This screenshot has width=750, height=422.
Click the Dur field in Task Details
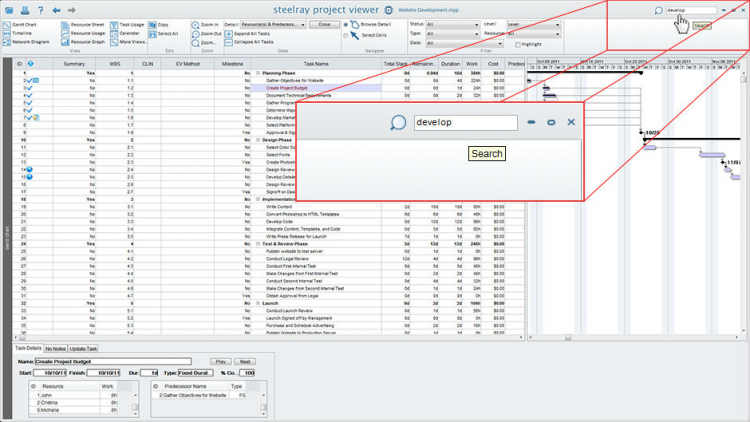pyautogui.click(x=149, y=373)
